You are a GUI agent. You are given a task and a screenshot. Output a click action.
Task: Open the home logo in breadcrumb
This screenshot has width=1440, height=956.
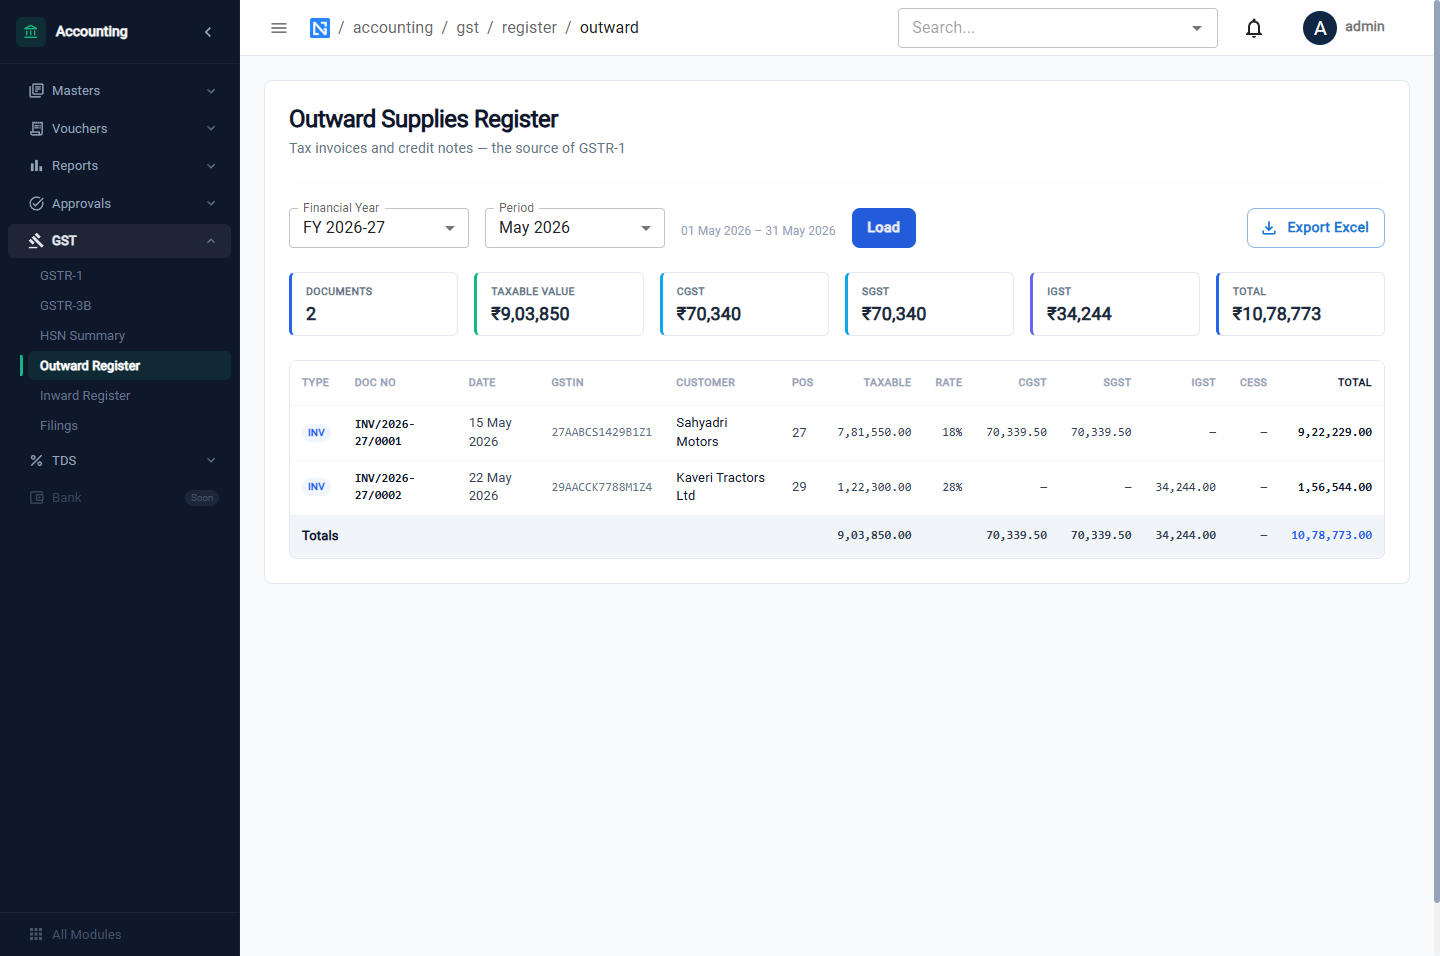coord(320,28)
